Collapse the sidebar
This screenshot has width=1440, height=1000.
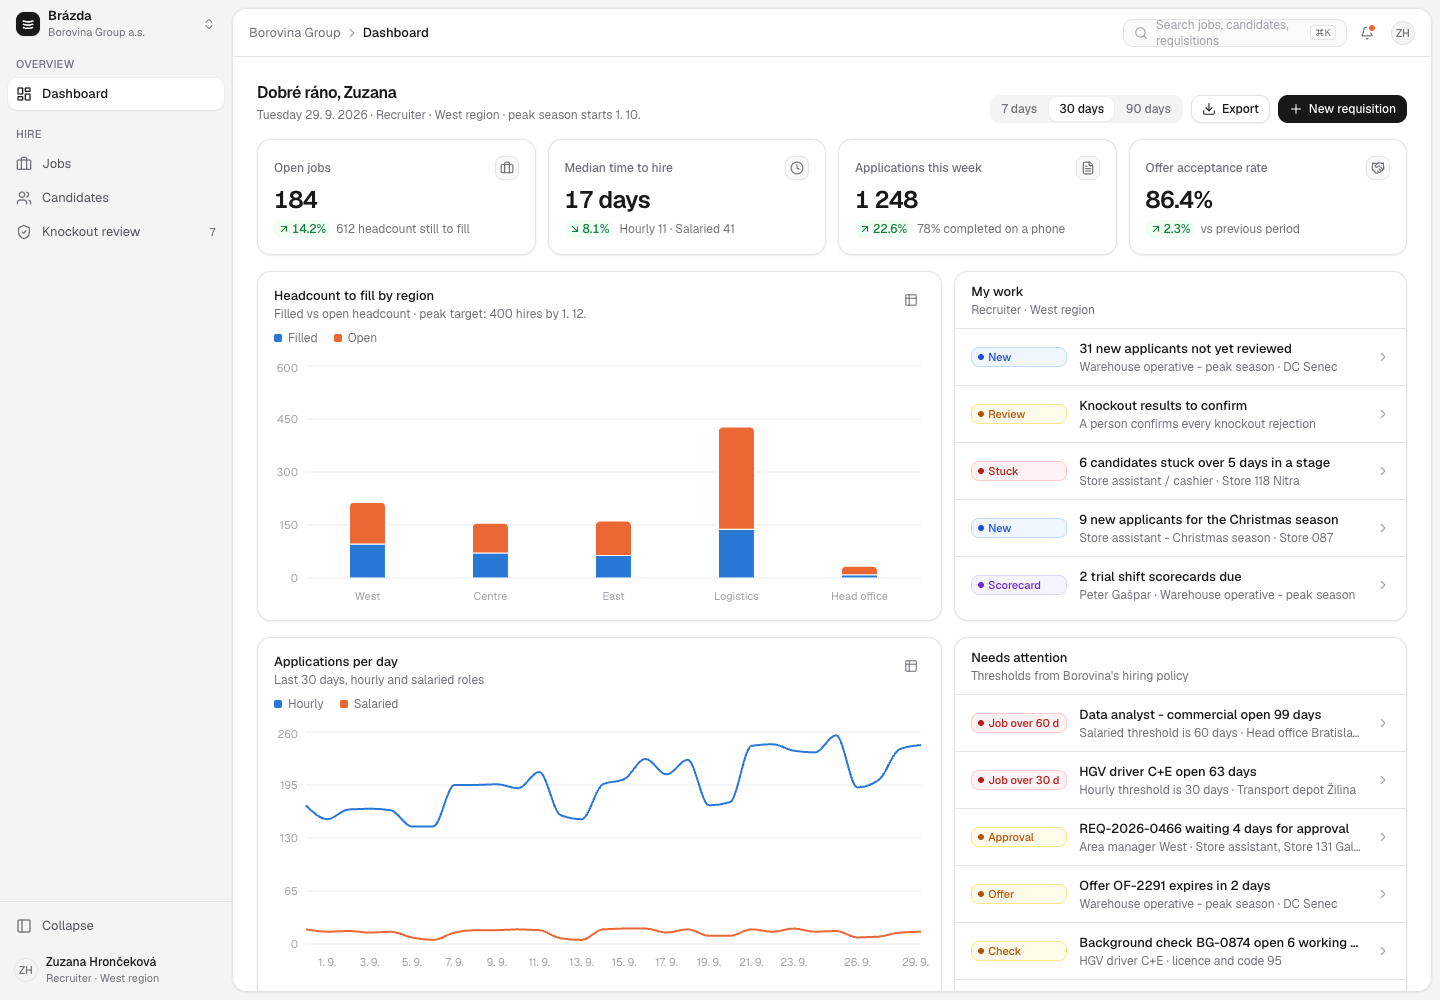[116, 926]
